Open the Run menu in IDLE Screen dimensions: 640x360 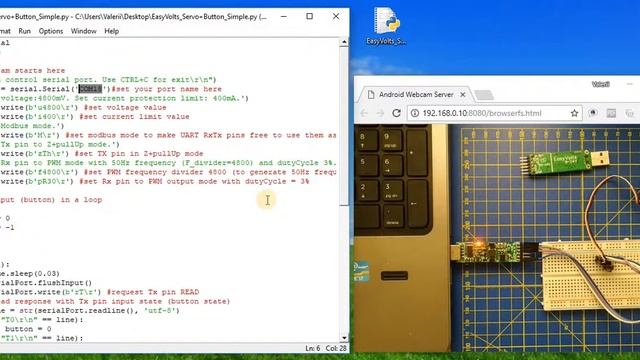(24, 31)
